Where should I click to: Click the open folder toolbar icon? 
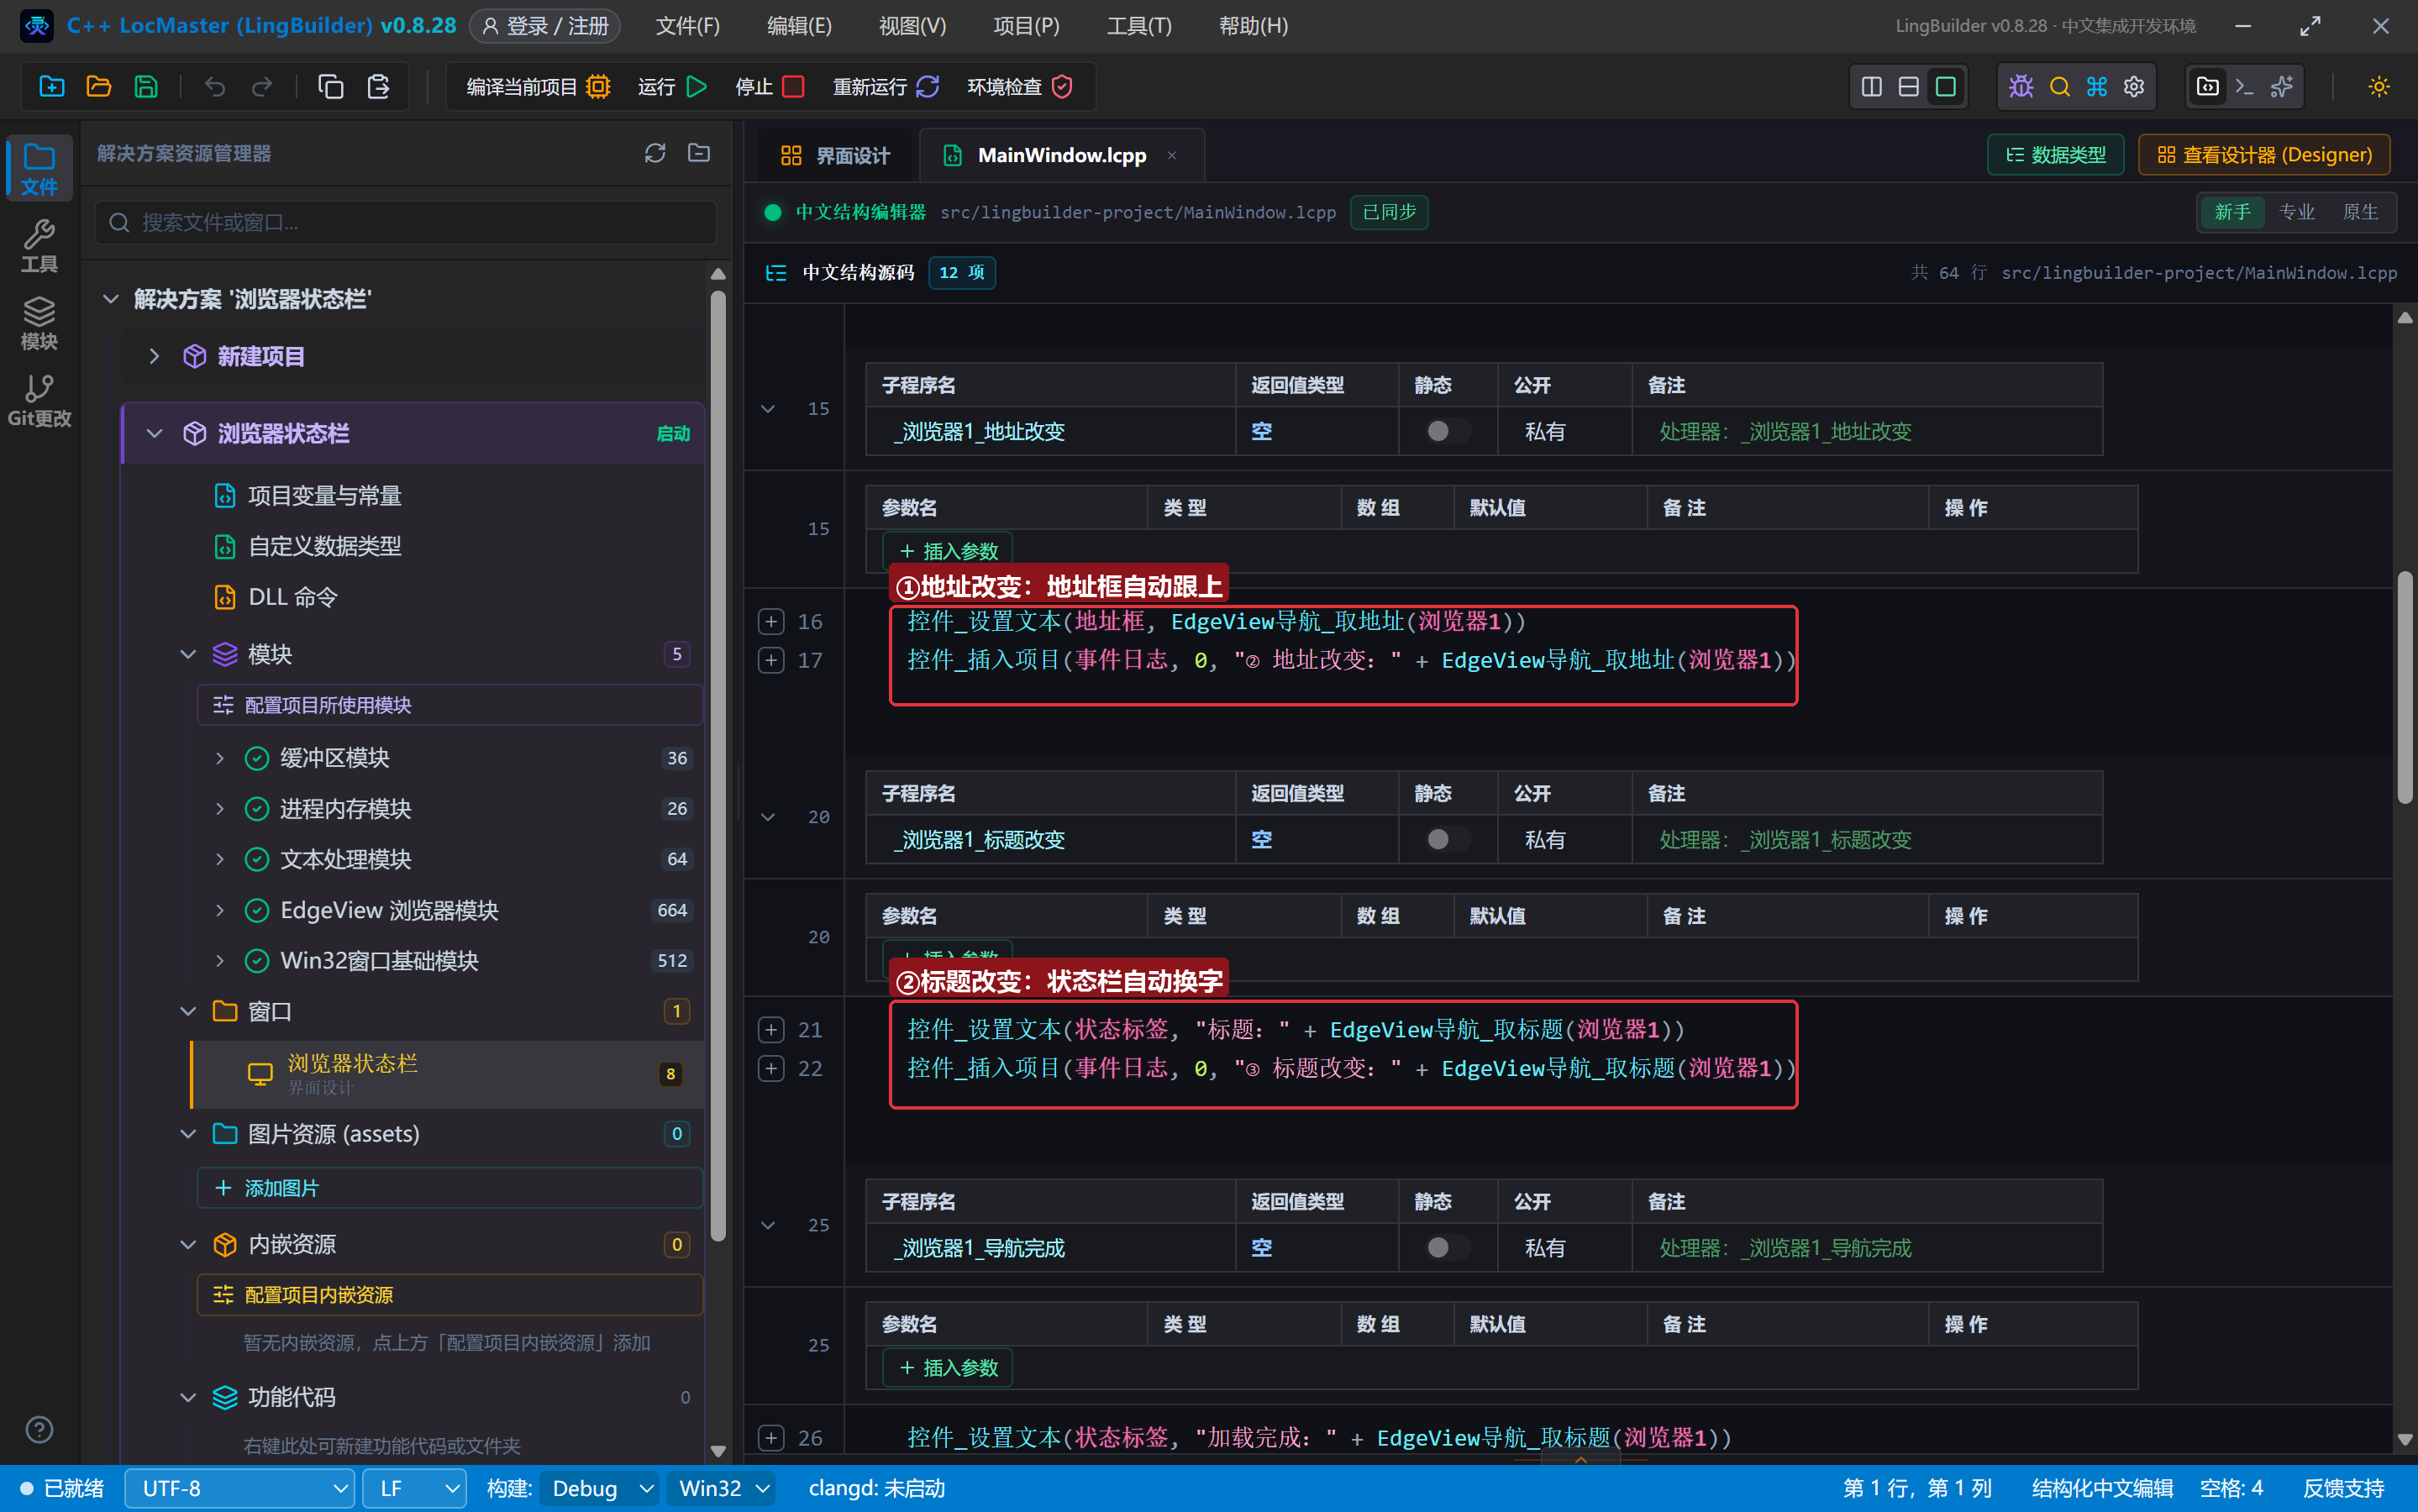(99, 86)
